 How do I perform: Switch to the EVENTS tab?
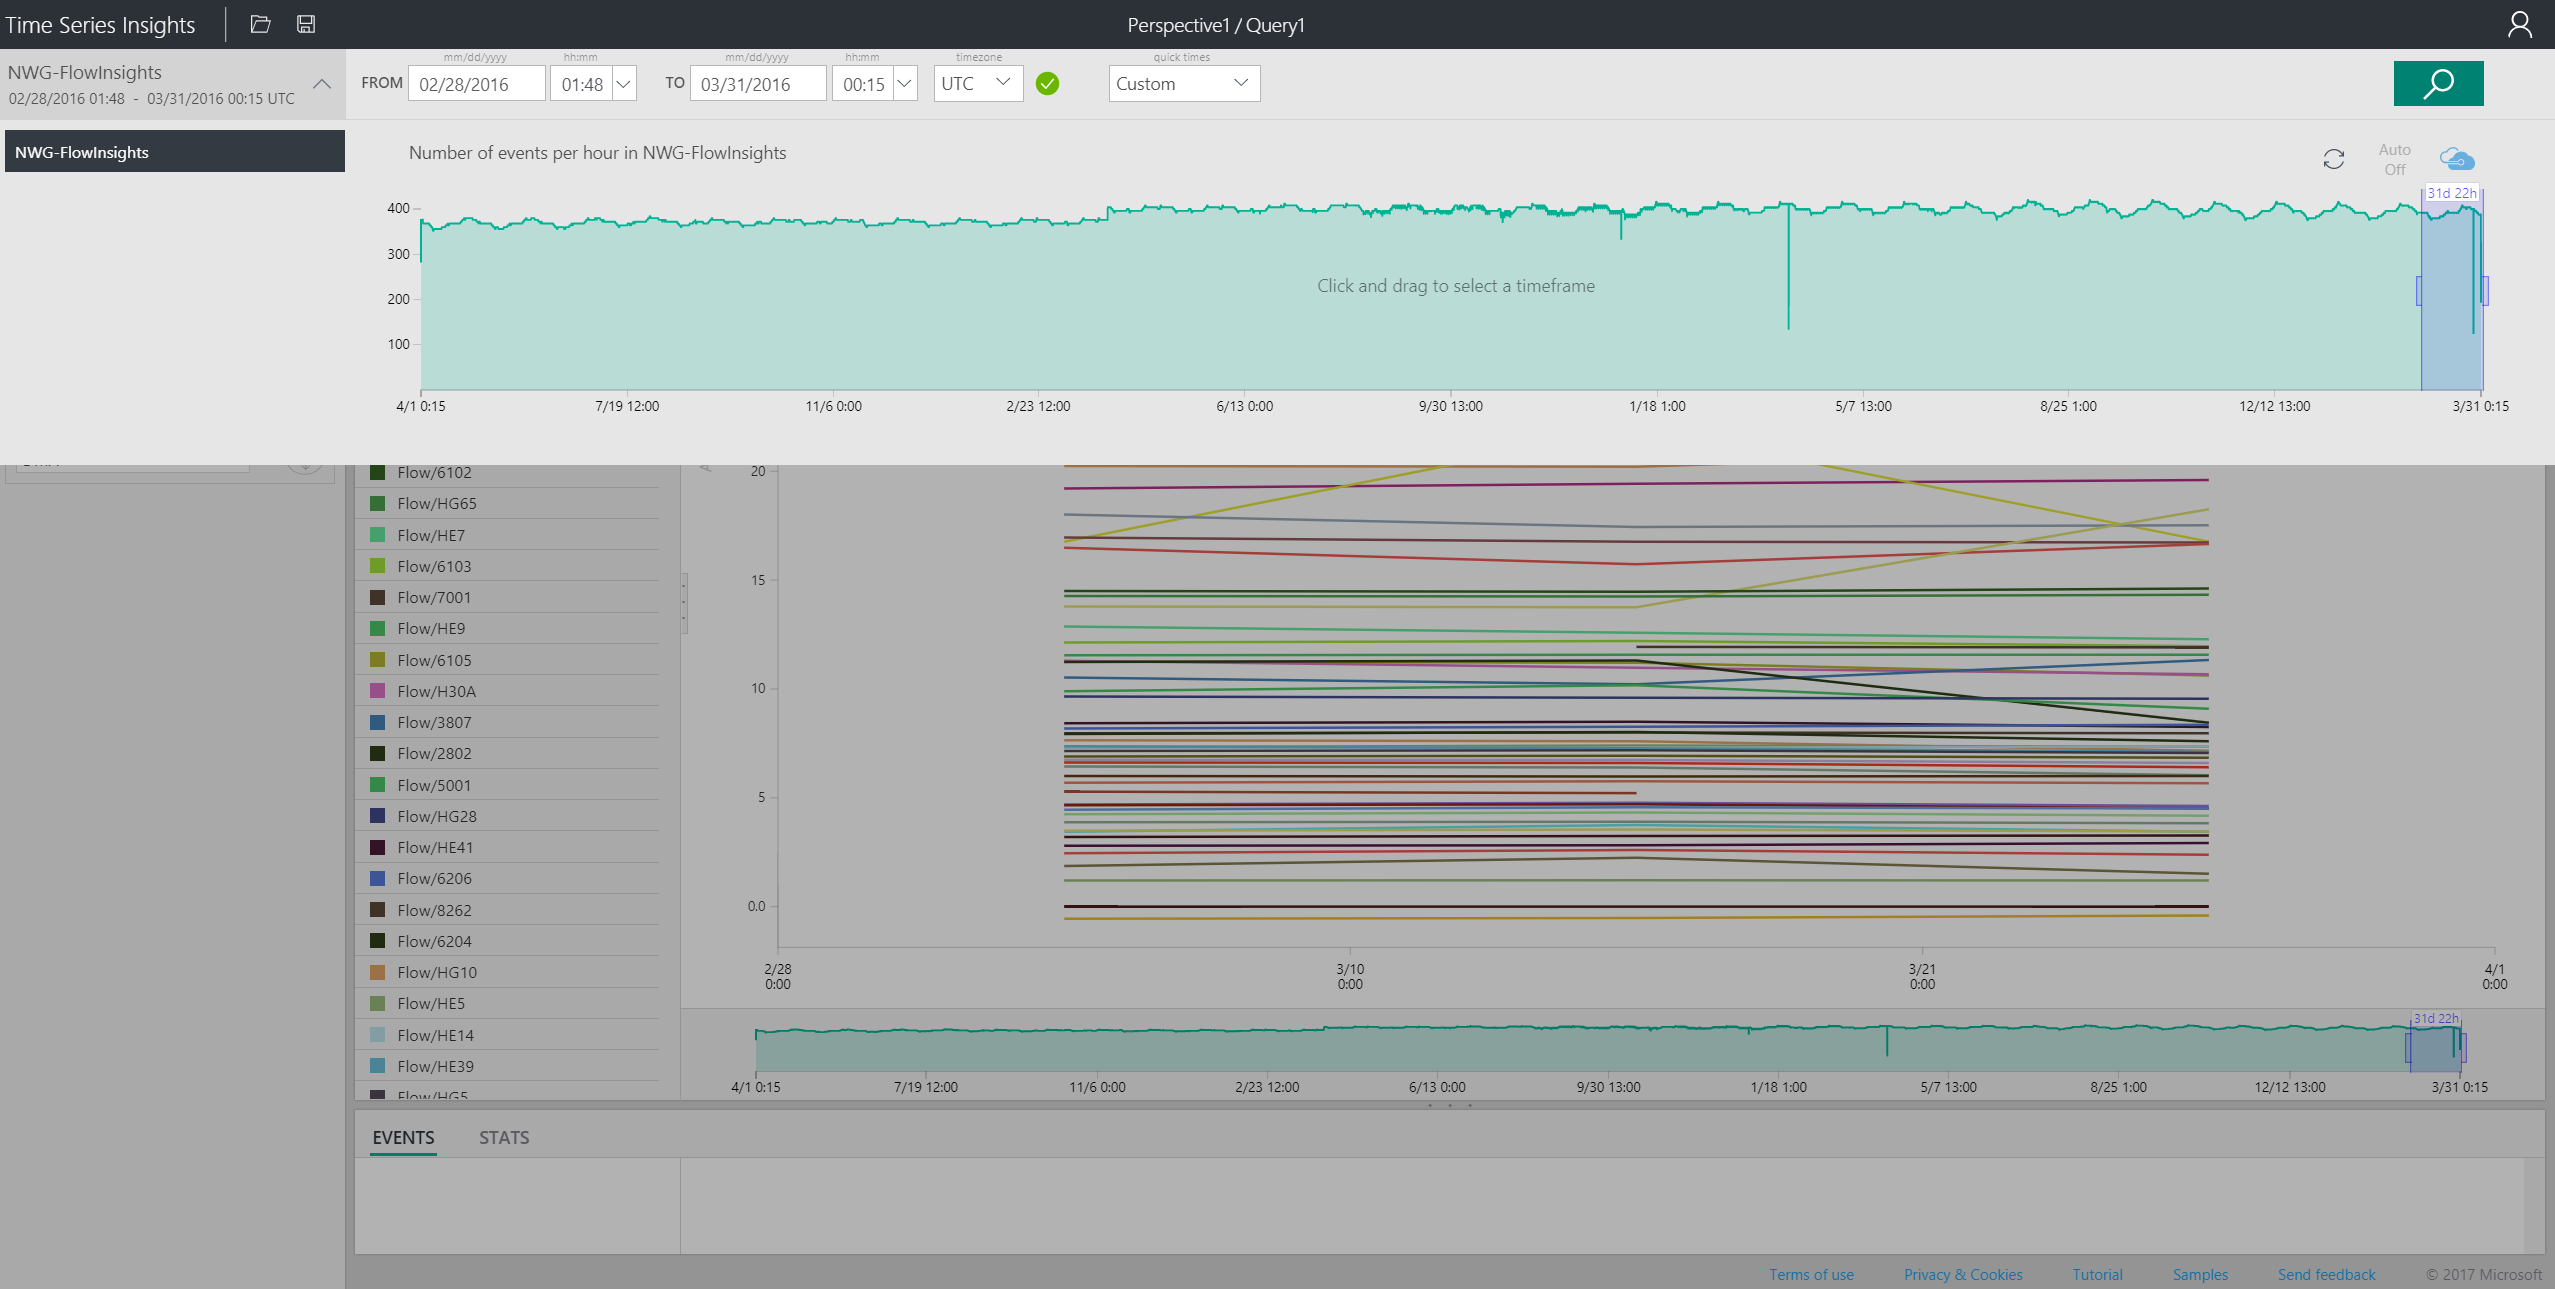coord(403,1137)
